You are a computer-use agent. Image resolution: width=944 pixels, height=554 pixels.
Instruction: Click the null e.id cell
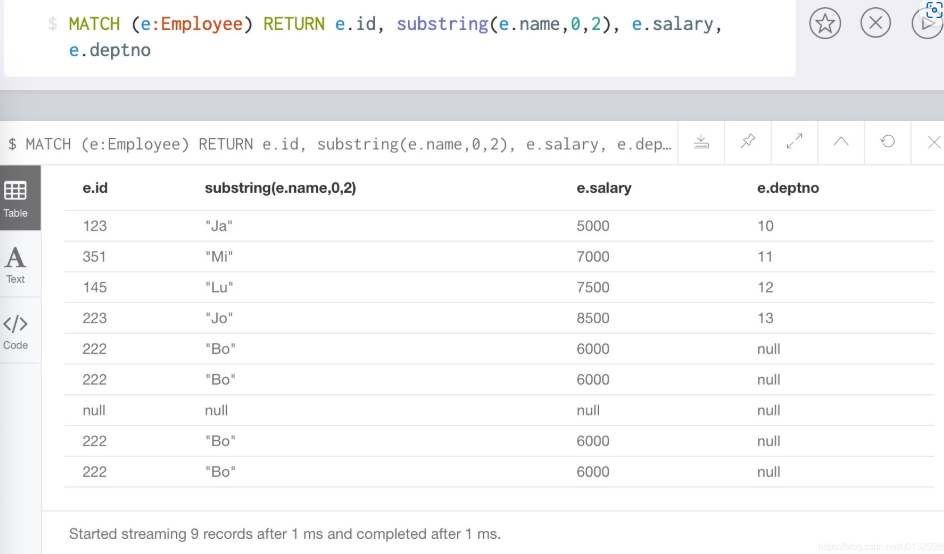pyautogui.click(x=94, y=410)
